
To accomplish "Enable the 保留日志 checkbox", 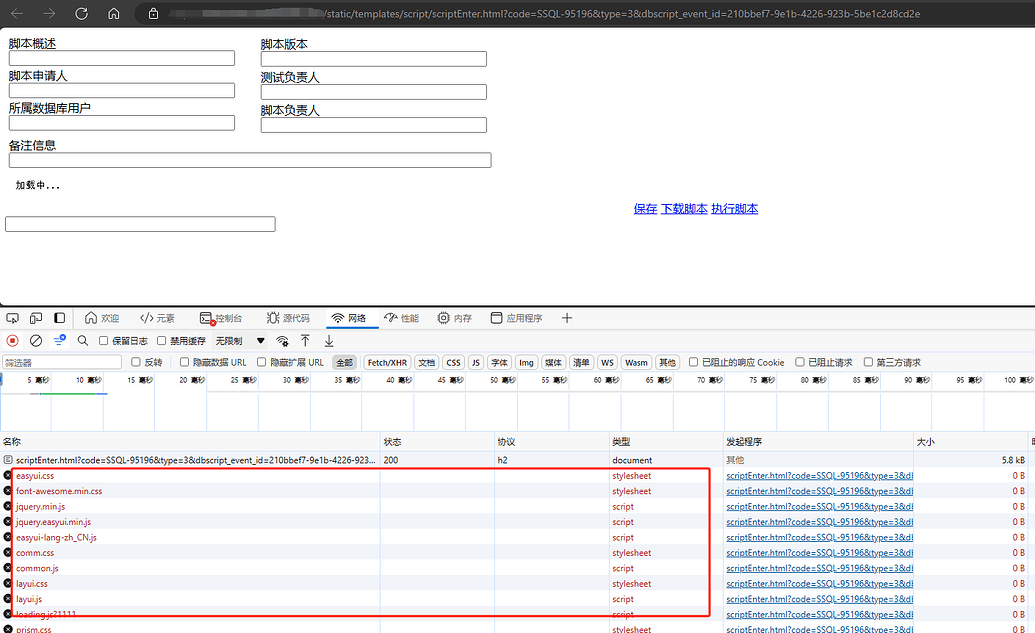I will click(x=102, y=340).
